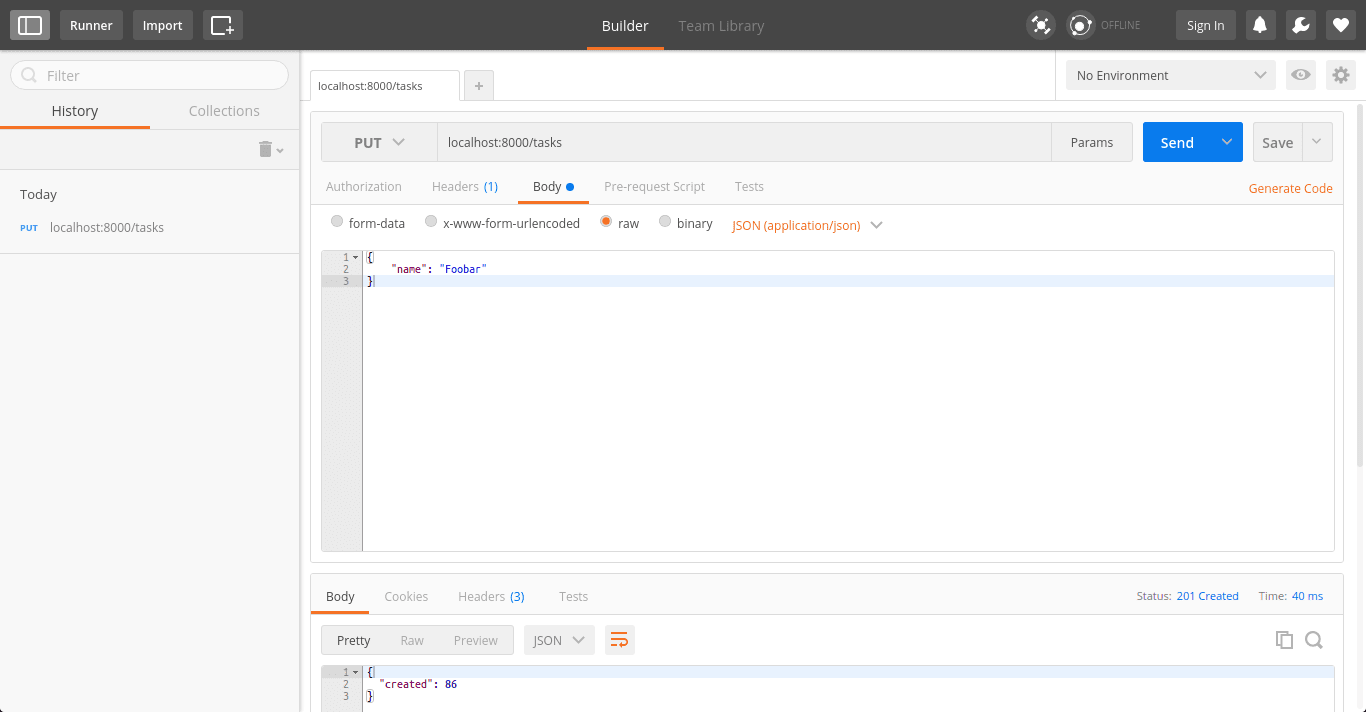Click the interceptor satellite icon
This screenshot has width=1366, height=712.
coord(1041,25)
